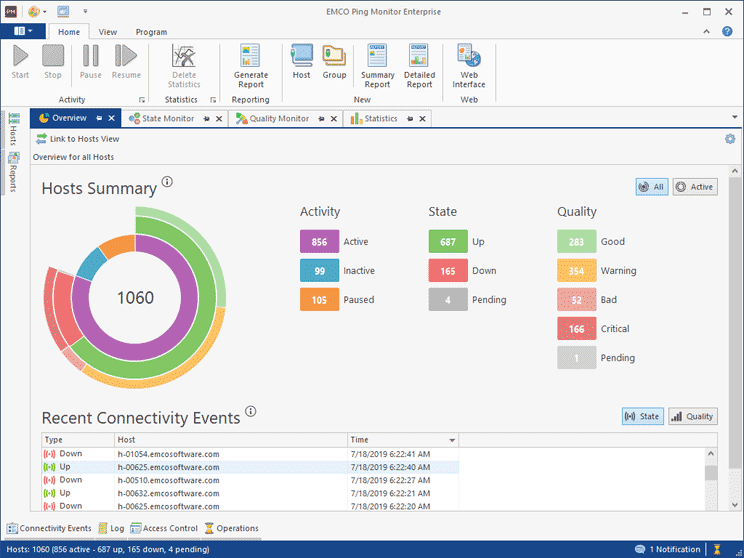Screen dimensions: 744x558
Task: Click the hourglass operations icon in status bar
Action: point(717,549)
